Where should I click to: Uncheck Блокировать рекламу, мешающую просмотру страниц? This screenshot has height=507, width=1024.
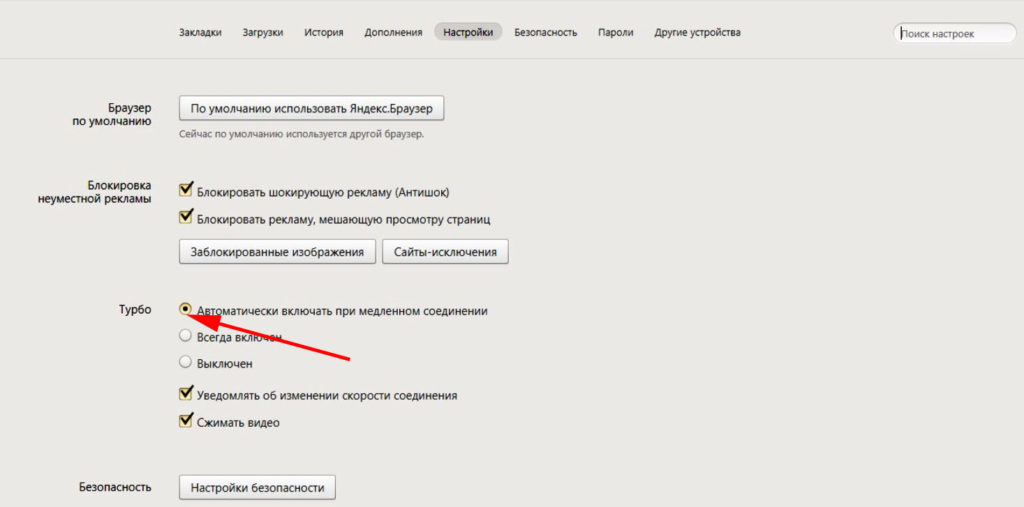[x=185, y=217]
